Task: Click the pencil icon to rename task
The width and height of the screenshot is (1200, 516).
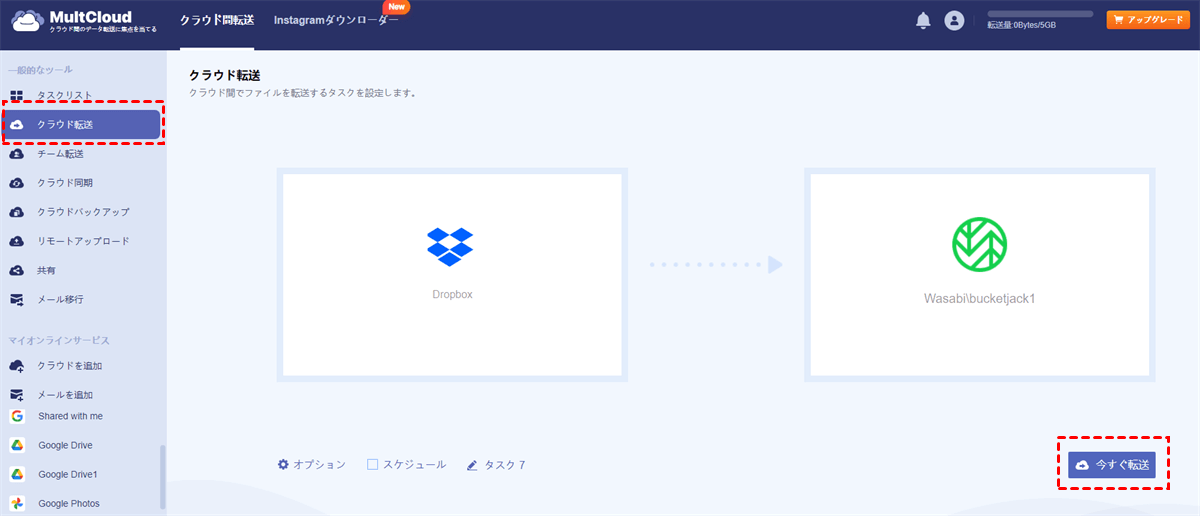Action: point(472,465)
